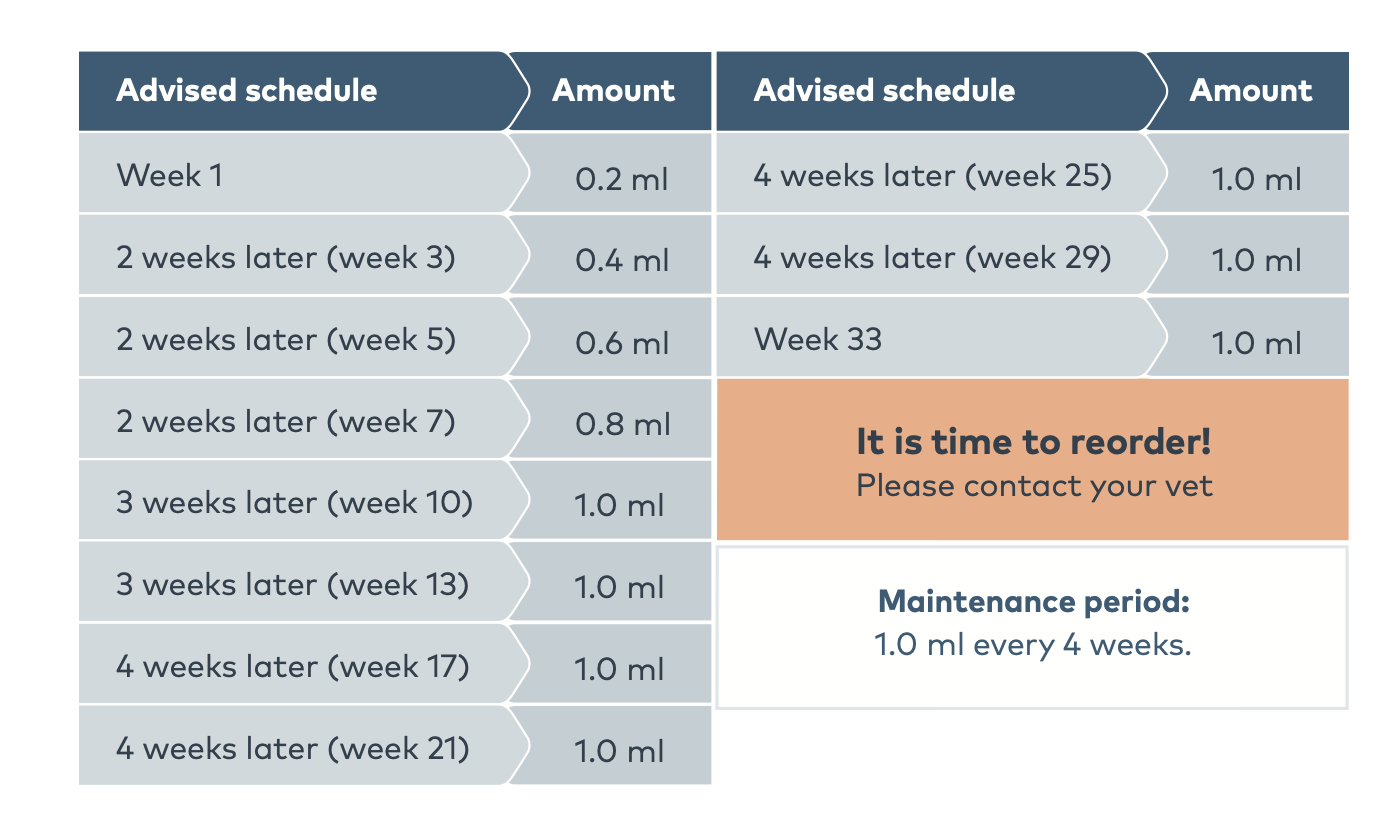
Task: Select the 0.8 ml amount cell
Action: tap(621, 425)
